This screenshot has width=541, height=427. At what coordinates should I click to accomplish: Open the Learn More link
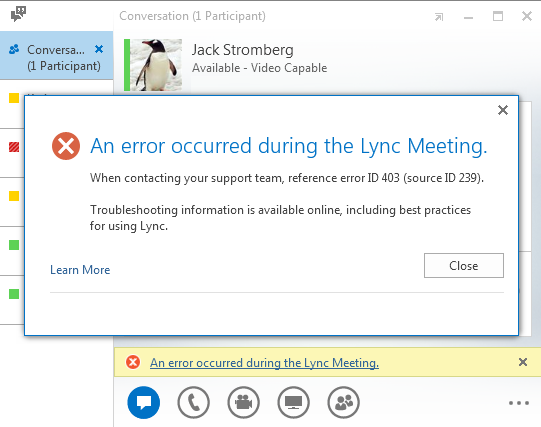point(80,270)
